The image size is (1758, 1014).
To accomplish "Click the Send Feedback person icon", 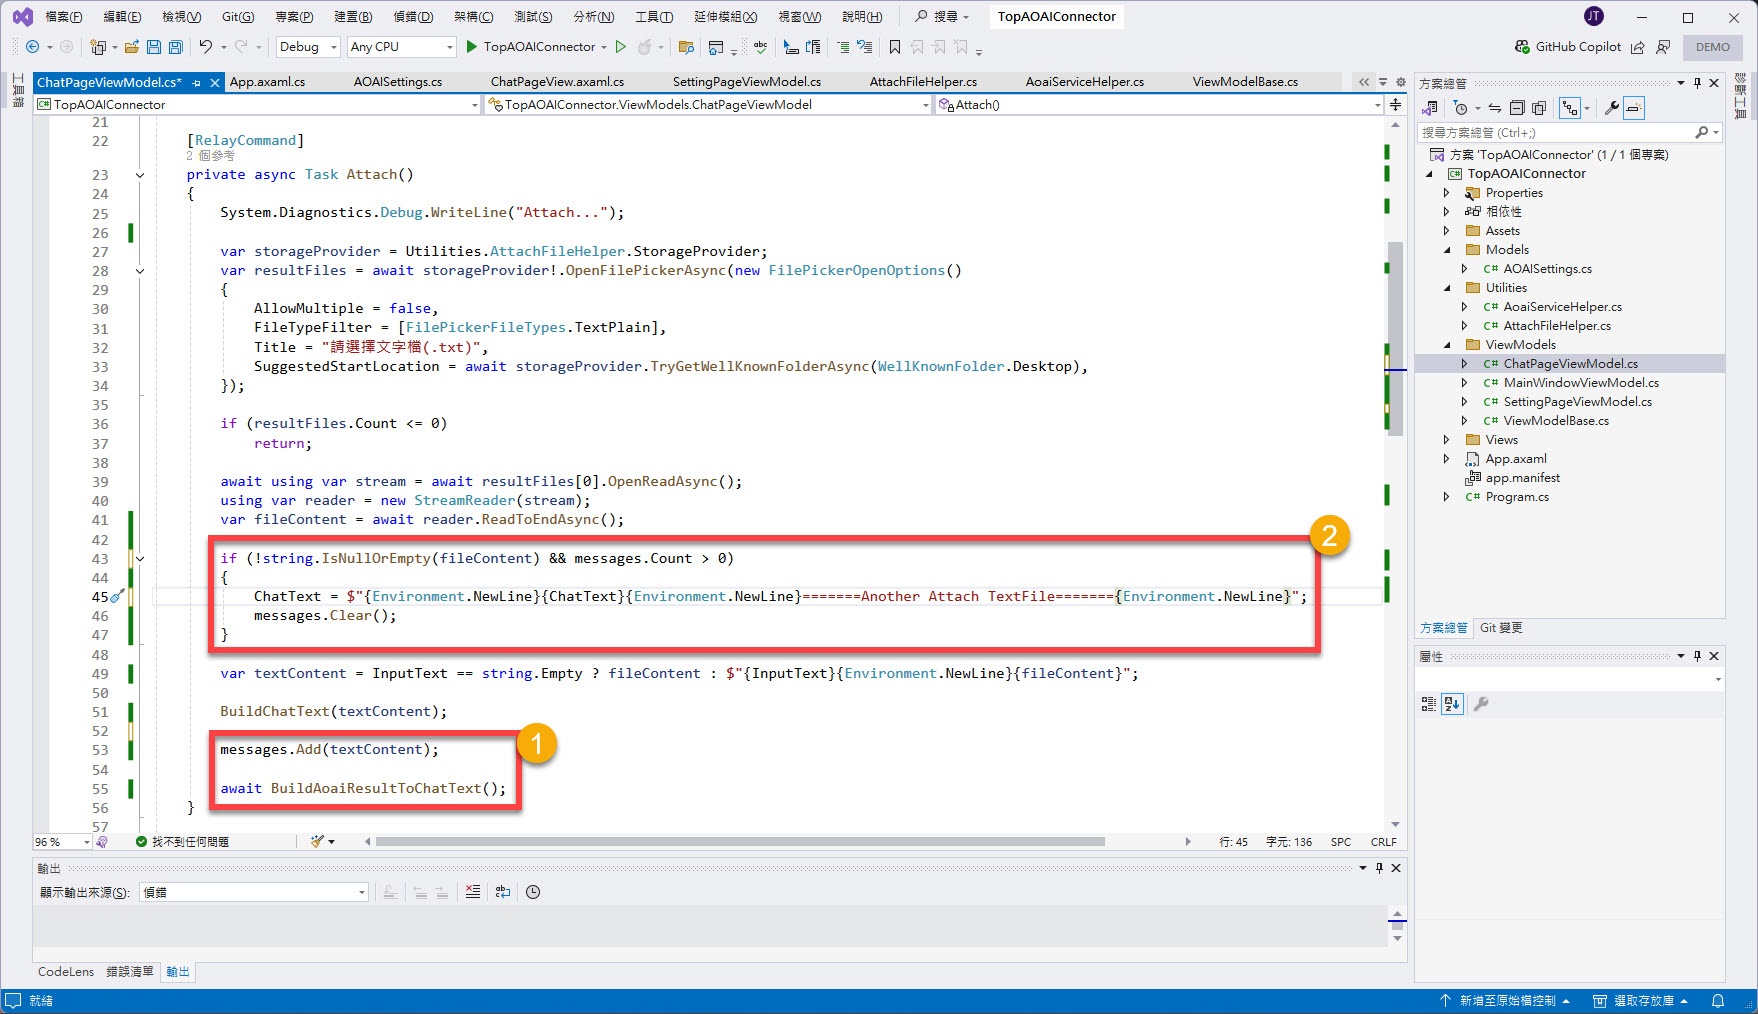I will tap(1663, 47).
